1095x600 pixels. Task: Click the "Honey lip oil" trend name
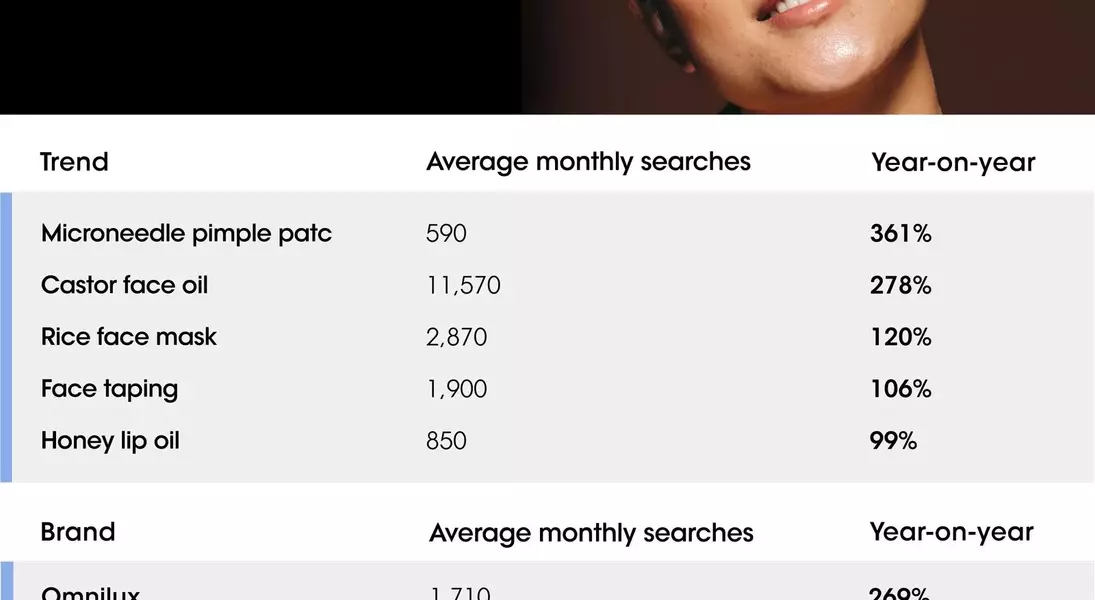point(111,440)
